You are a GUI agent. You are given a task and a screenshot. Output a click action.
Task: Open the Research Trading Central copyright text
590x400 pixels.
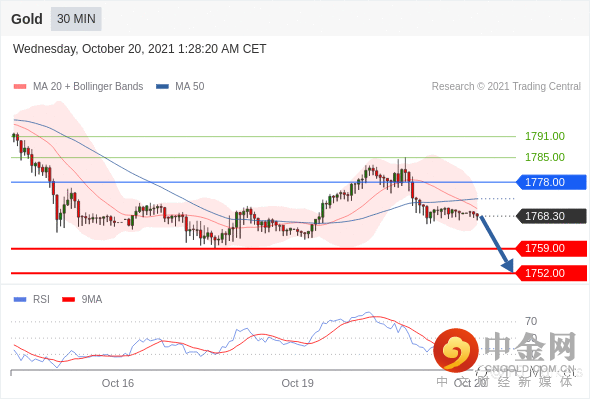(506, 87)
